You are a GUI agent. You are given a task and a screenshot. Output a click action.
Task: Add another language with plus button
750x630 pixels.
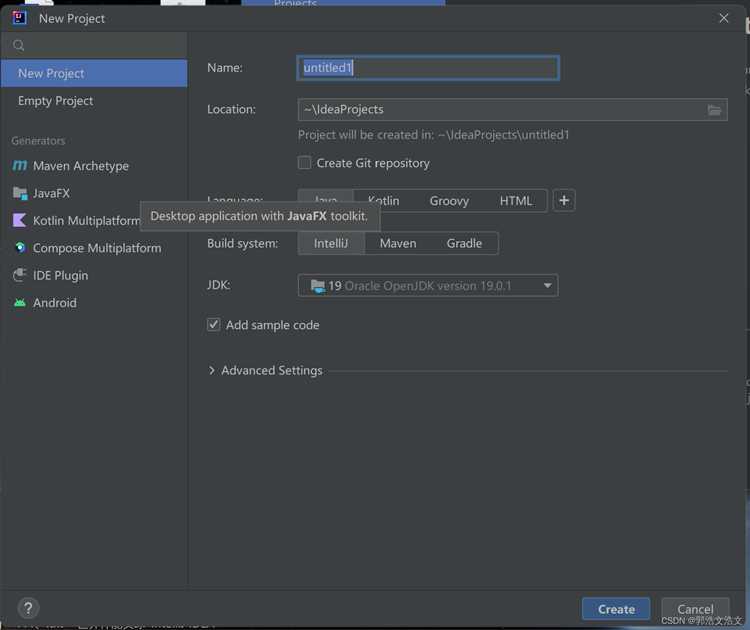564,200
